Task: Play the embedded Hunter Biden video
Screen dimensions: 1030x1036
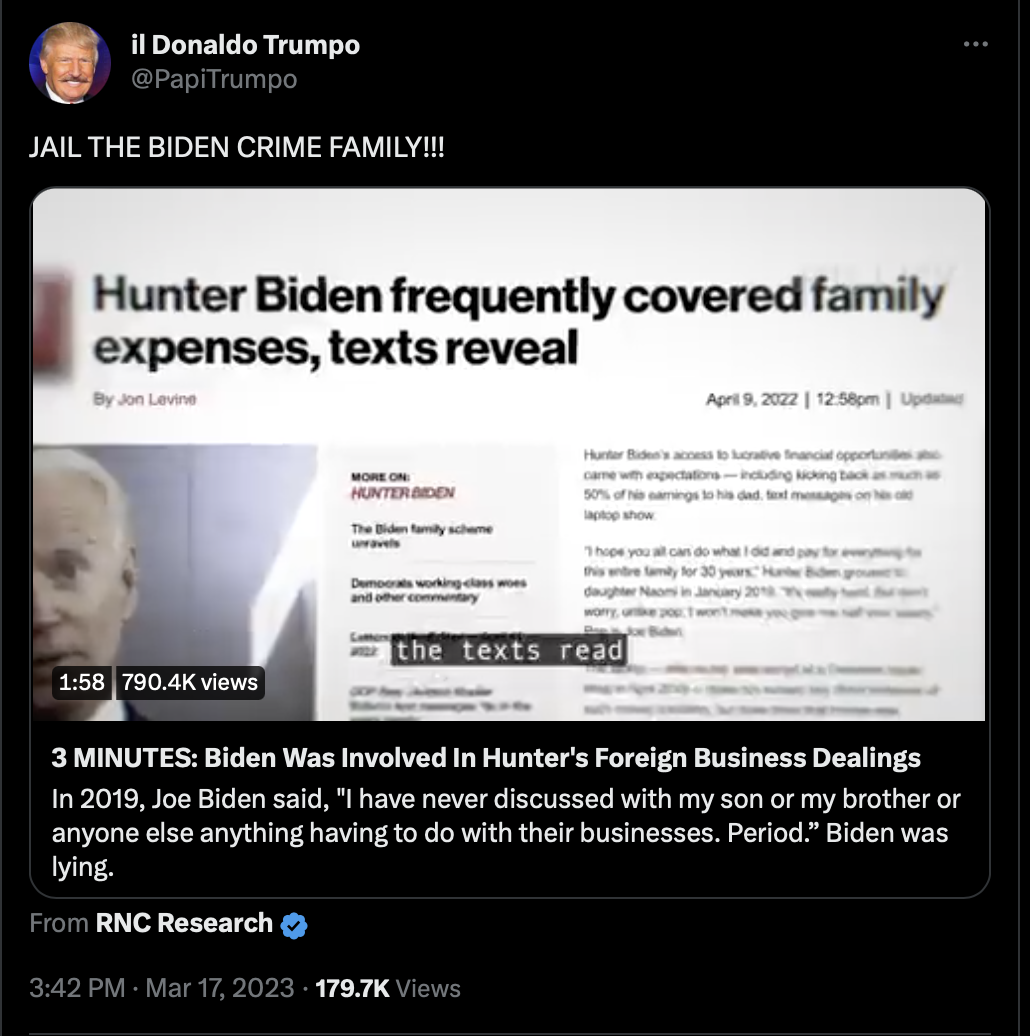Action: pos(509,455)
